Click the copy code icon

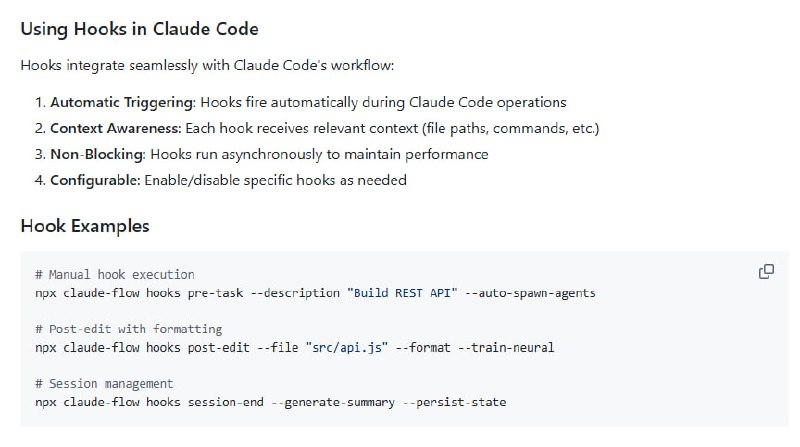tap(766, 271)
